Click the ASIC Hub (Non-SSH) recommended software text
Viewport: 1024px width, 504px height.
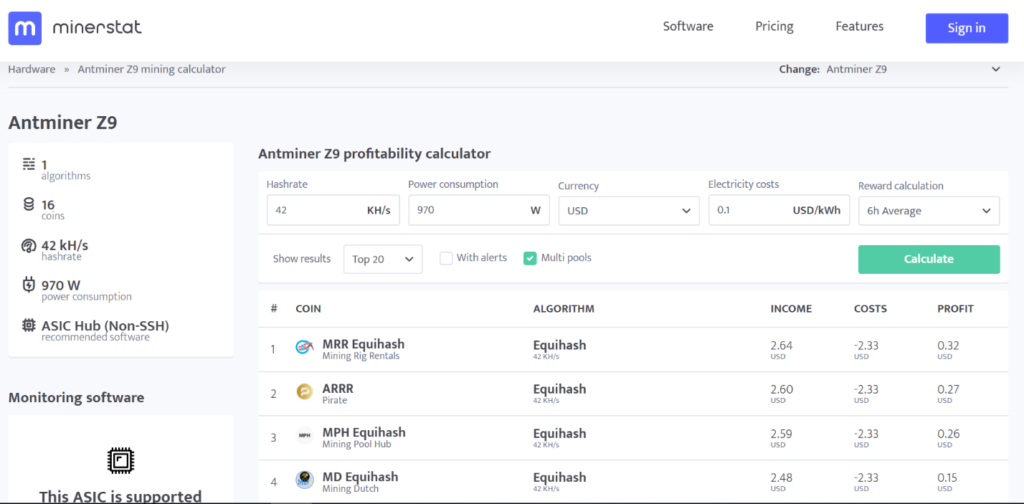105,325
